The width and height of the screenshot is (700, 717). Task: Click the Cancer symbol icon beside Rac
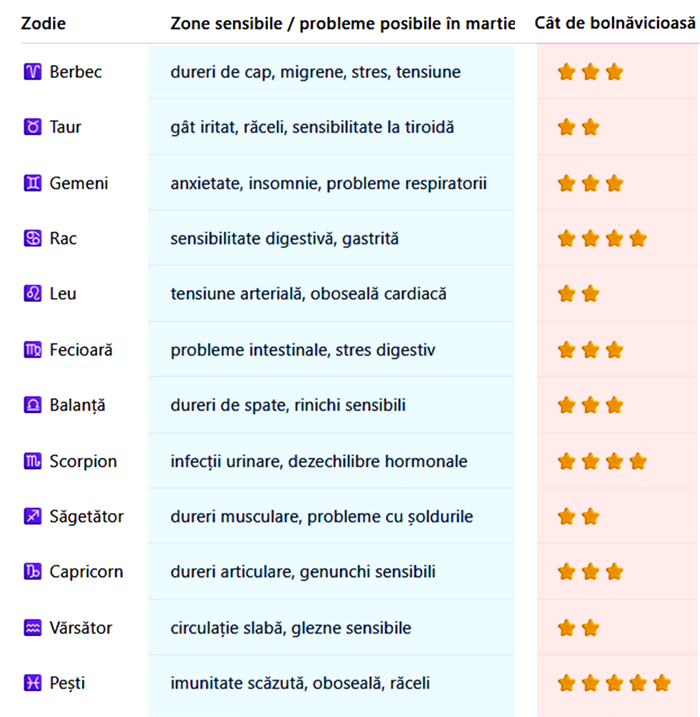coord(32,238)
